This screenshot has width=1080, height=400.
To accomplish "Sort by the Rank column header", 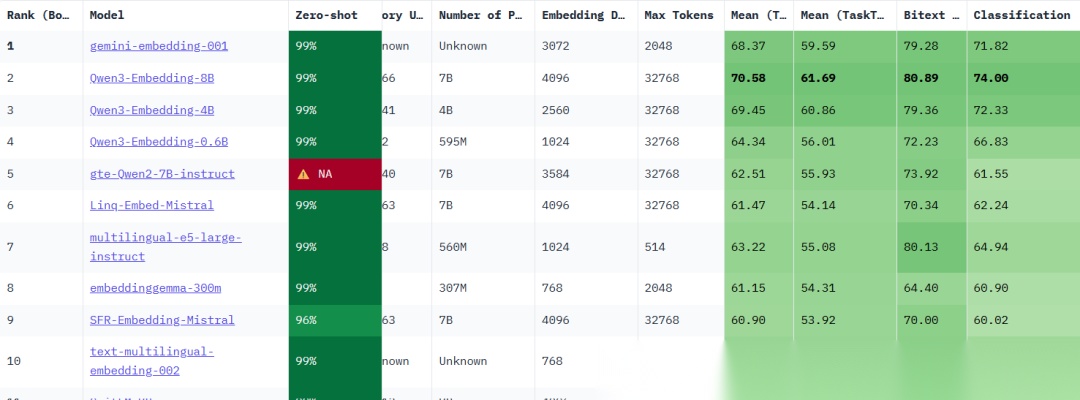I will (39, 15).
